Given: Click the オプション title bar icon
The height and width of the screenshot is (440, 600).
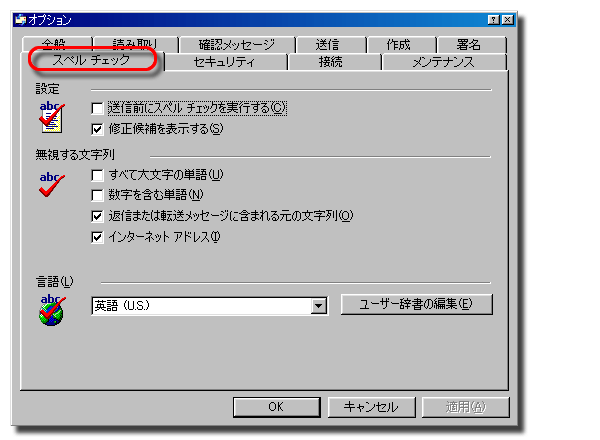Looking at the screenshot, I should 20,20.
